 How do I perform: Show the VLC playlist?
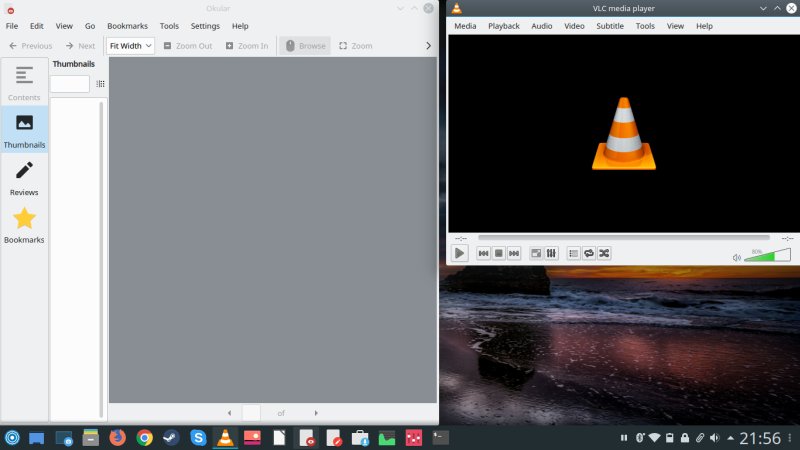[574, 254]
